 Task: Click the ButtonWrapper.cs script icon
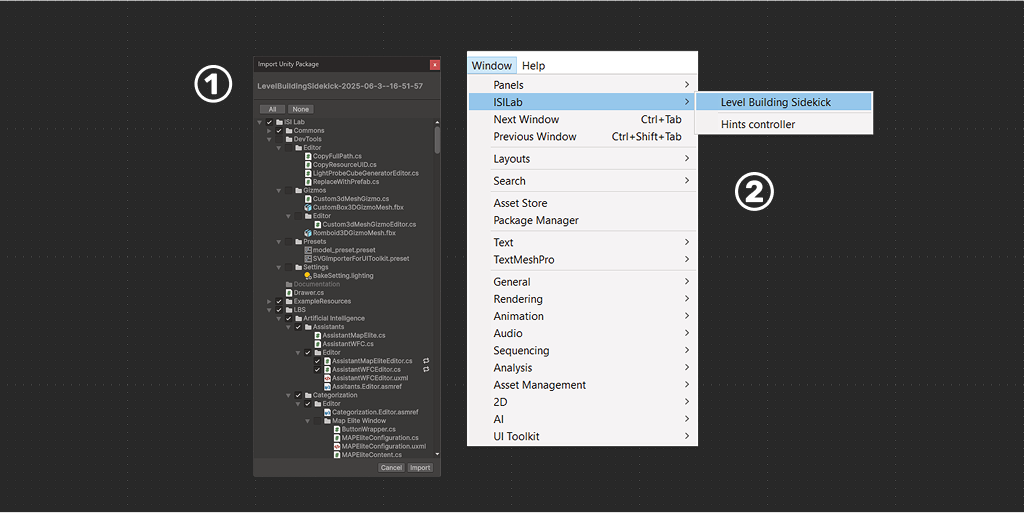[x=337, y=429]
